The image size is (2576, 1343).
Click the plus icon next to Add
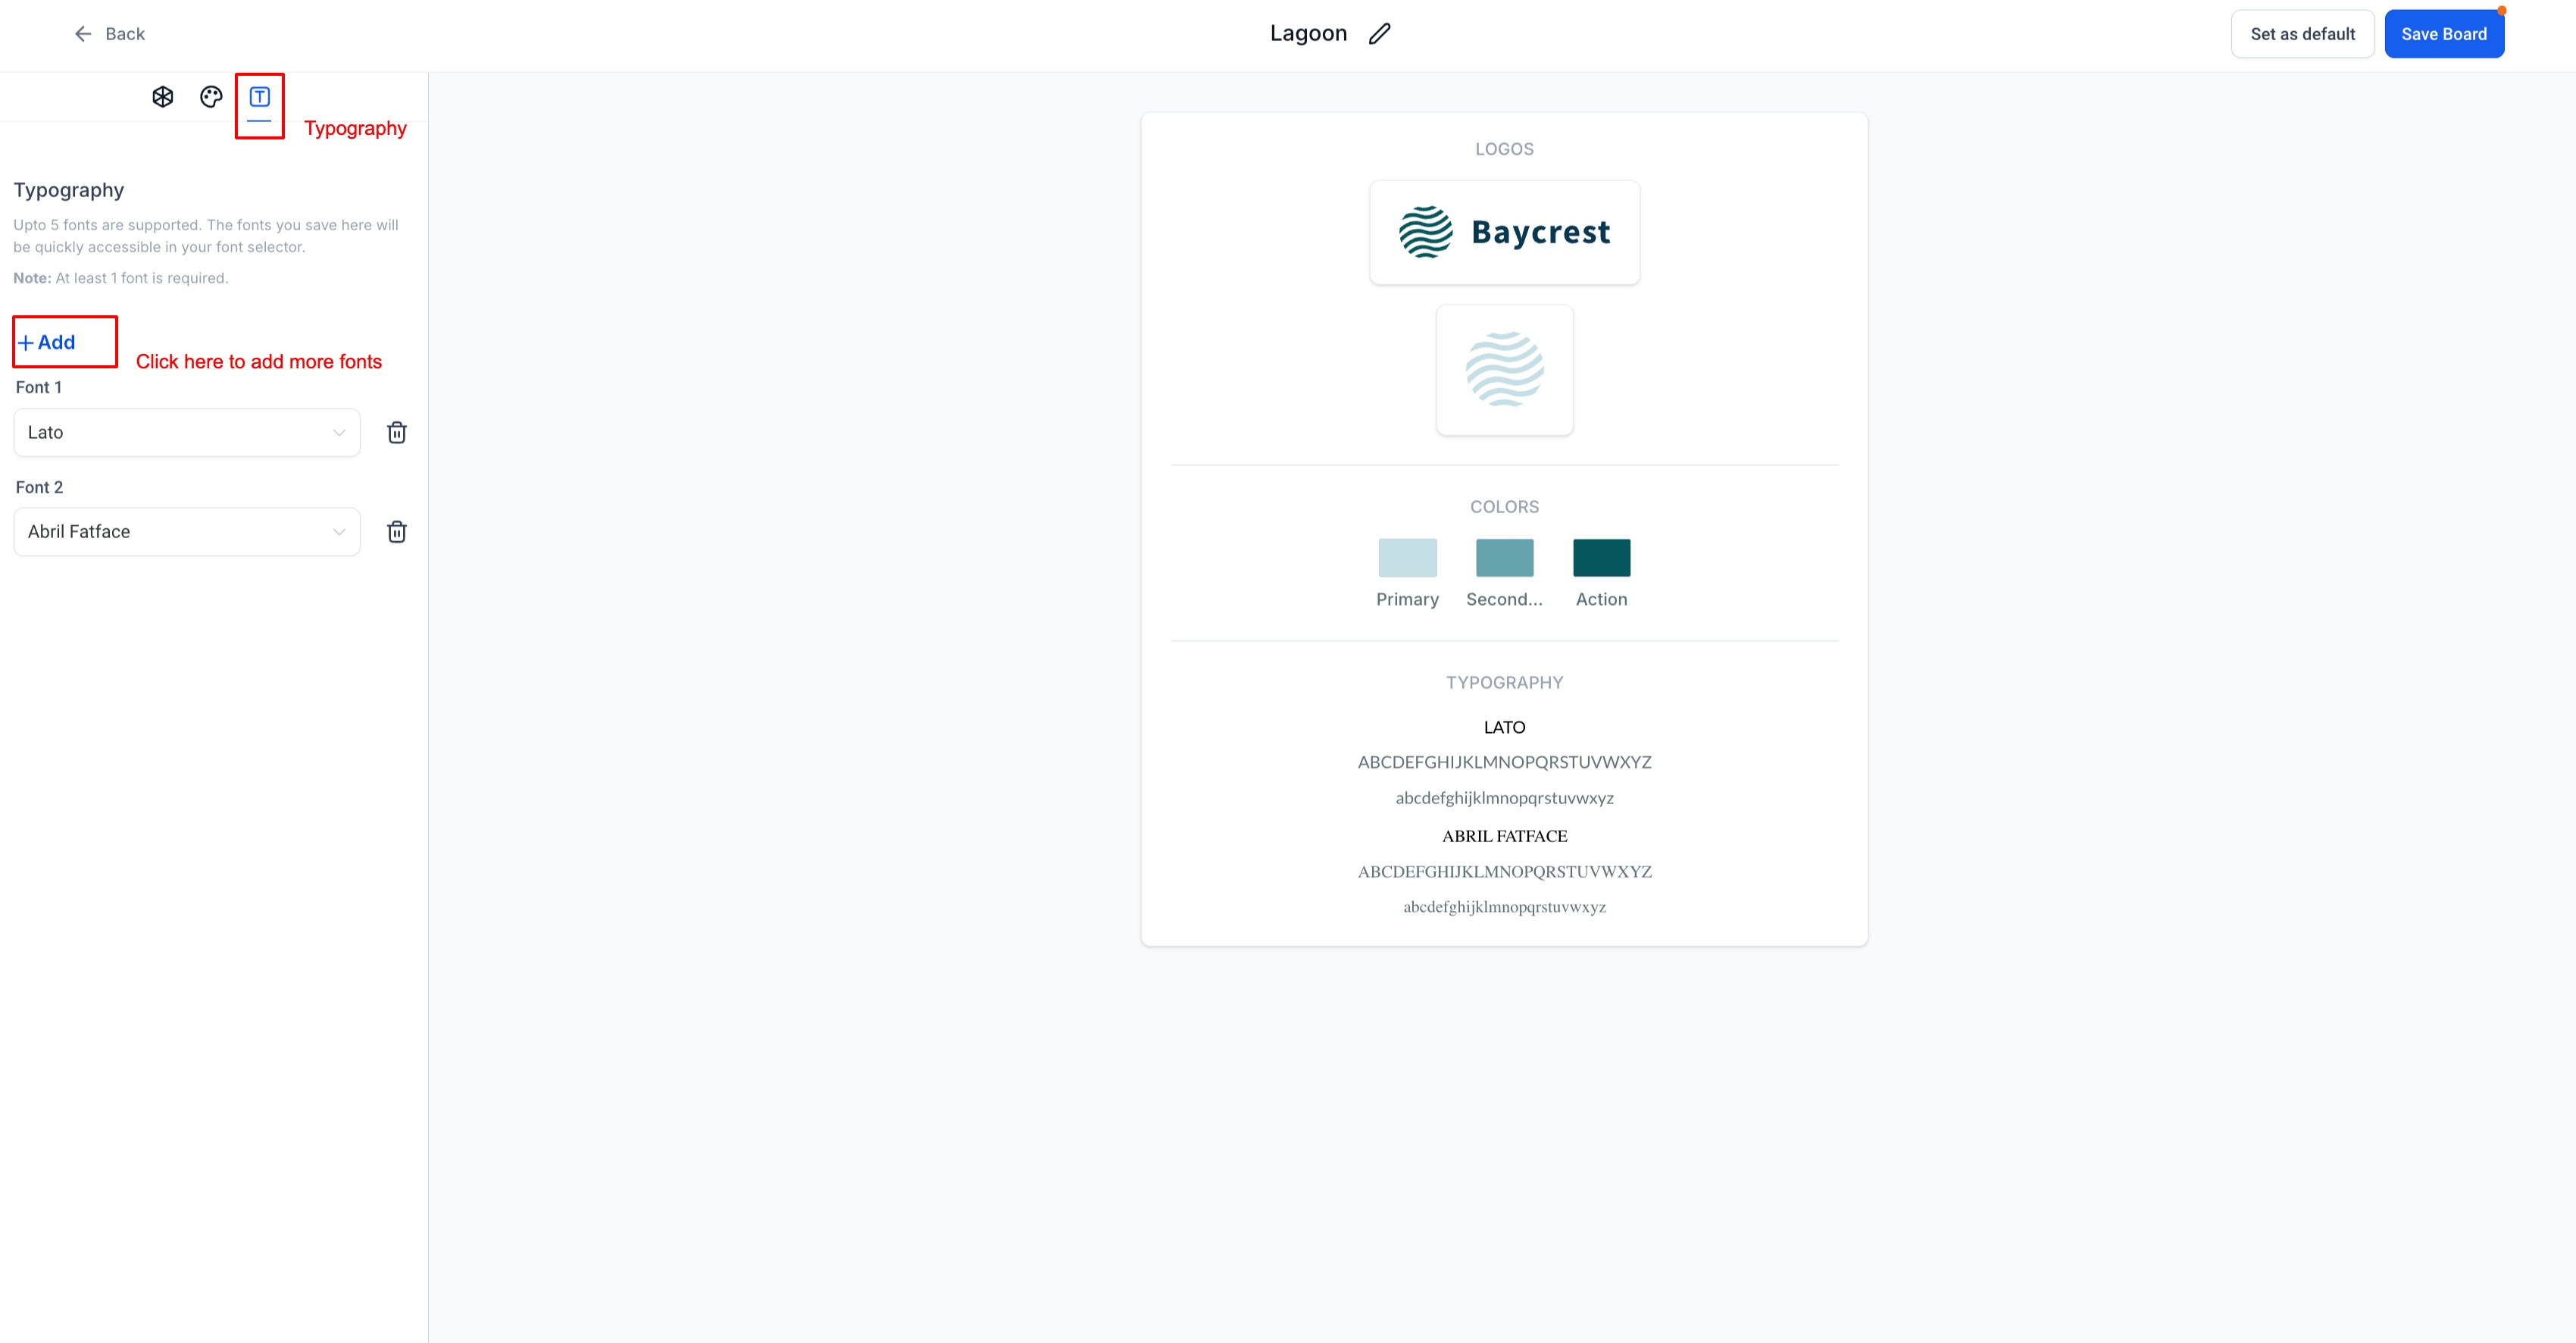(x=26, y=343)
